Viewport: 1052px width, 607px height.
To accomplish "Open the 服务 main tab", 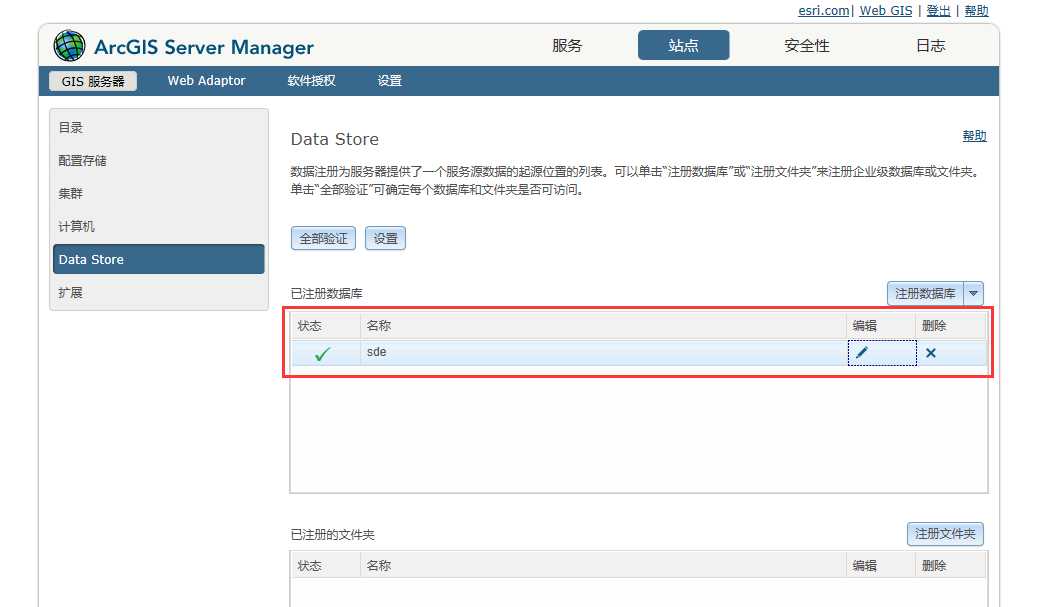I will [567, 46].
